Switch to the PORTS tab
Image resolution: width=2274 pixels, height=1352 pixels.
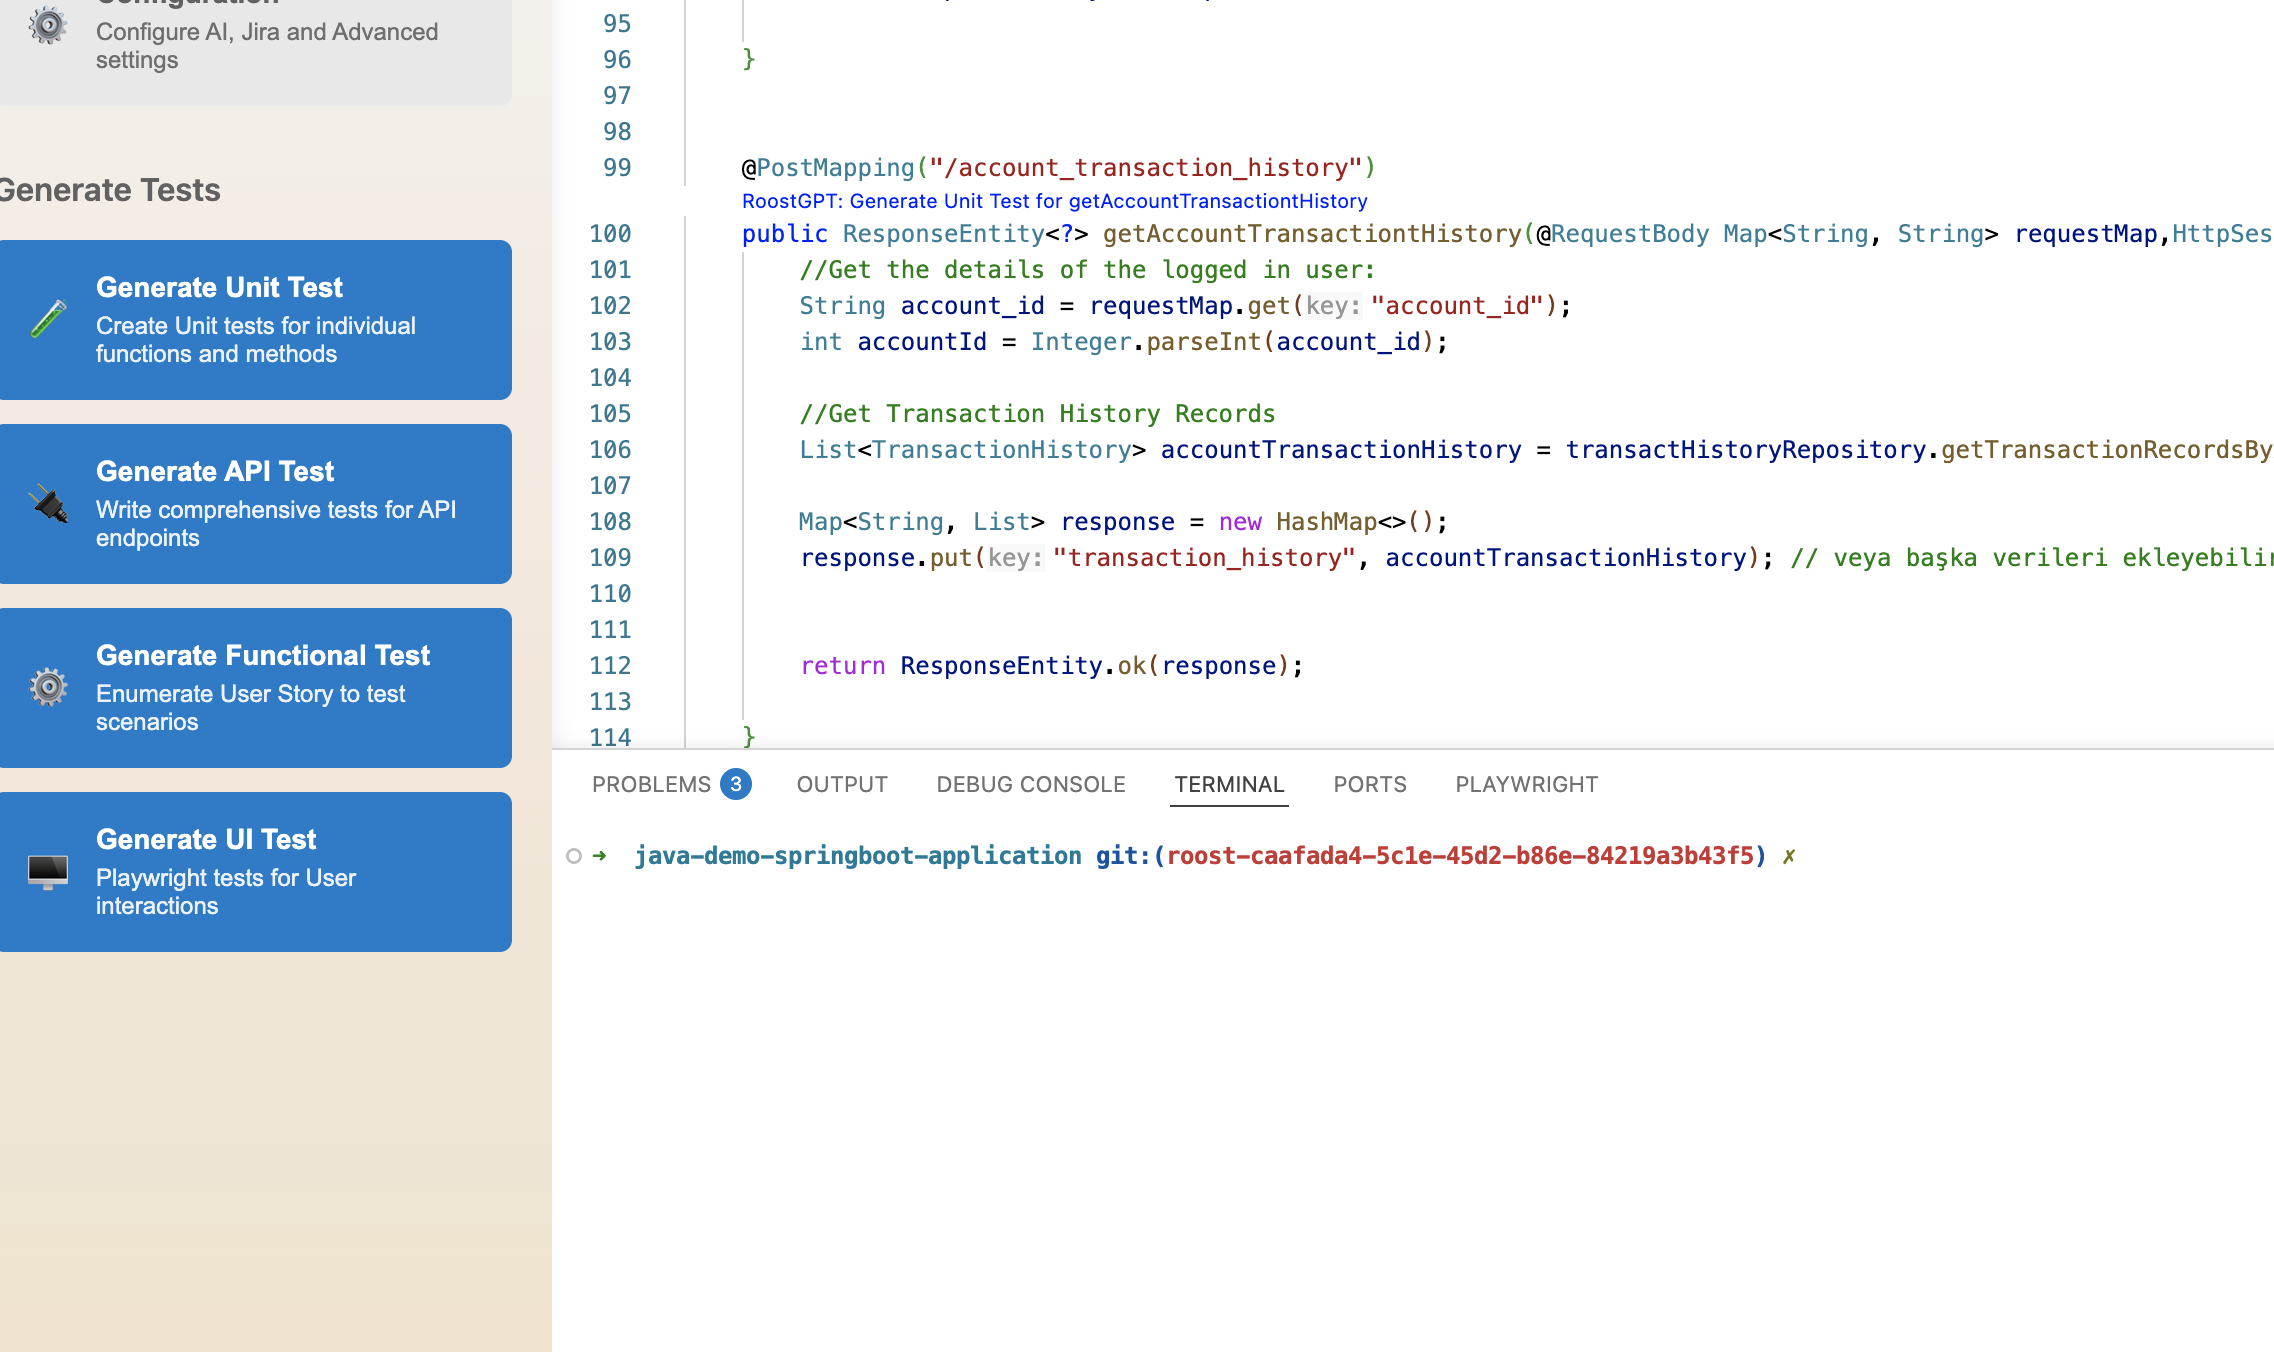click(x=1369, y=784)
